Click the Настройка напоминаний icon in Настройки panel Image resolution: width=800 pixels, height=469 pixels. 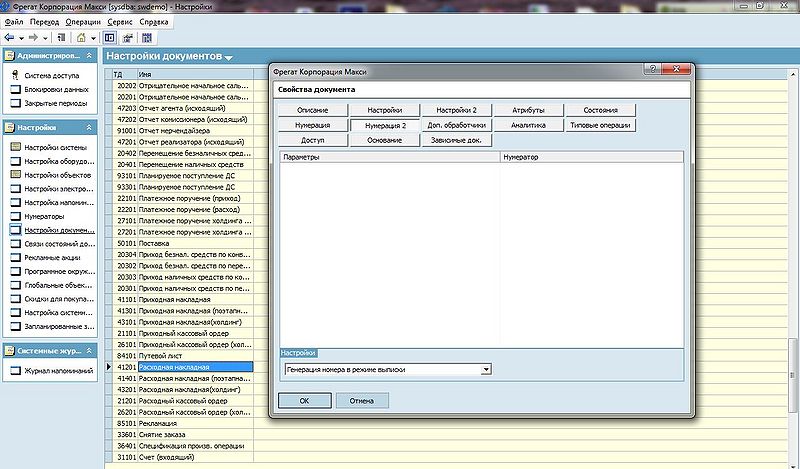pyautogui.click(x=15, y=202)
